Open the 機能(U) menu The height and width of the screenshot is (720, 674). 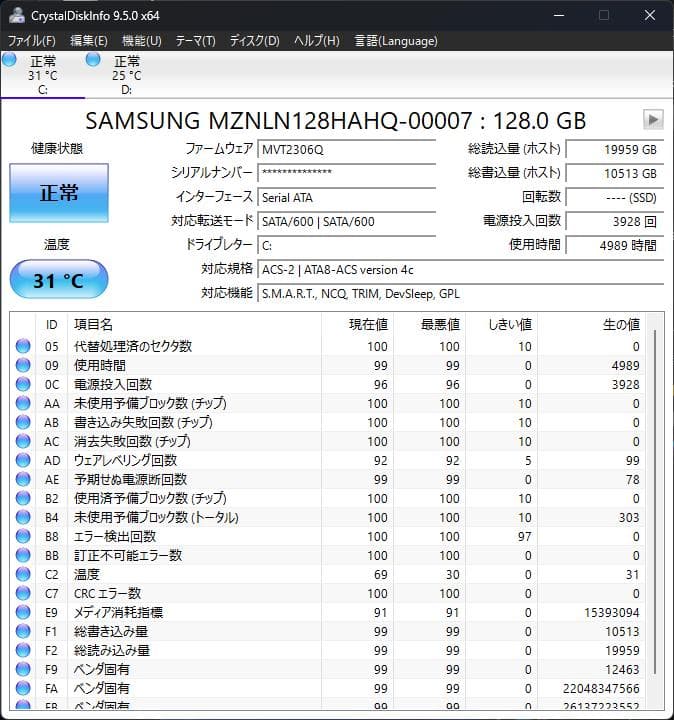(x=141, y=41)
